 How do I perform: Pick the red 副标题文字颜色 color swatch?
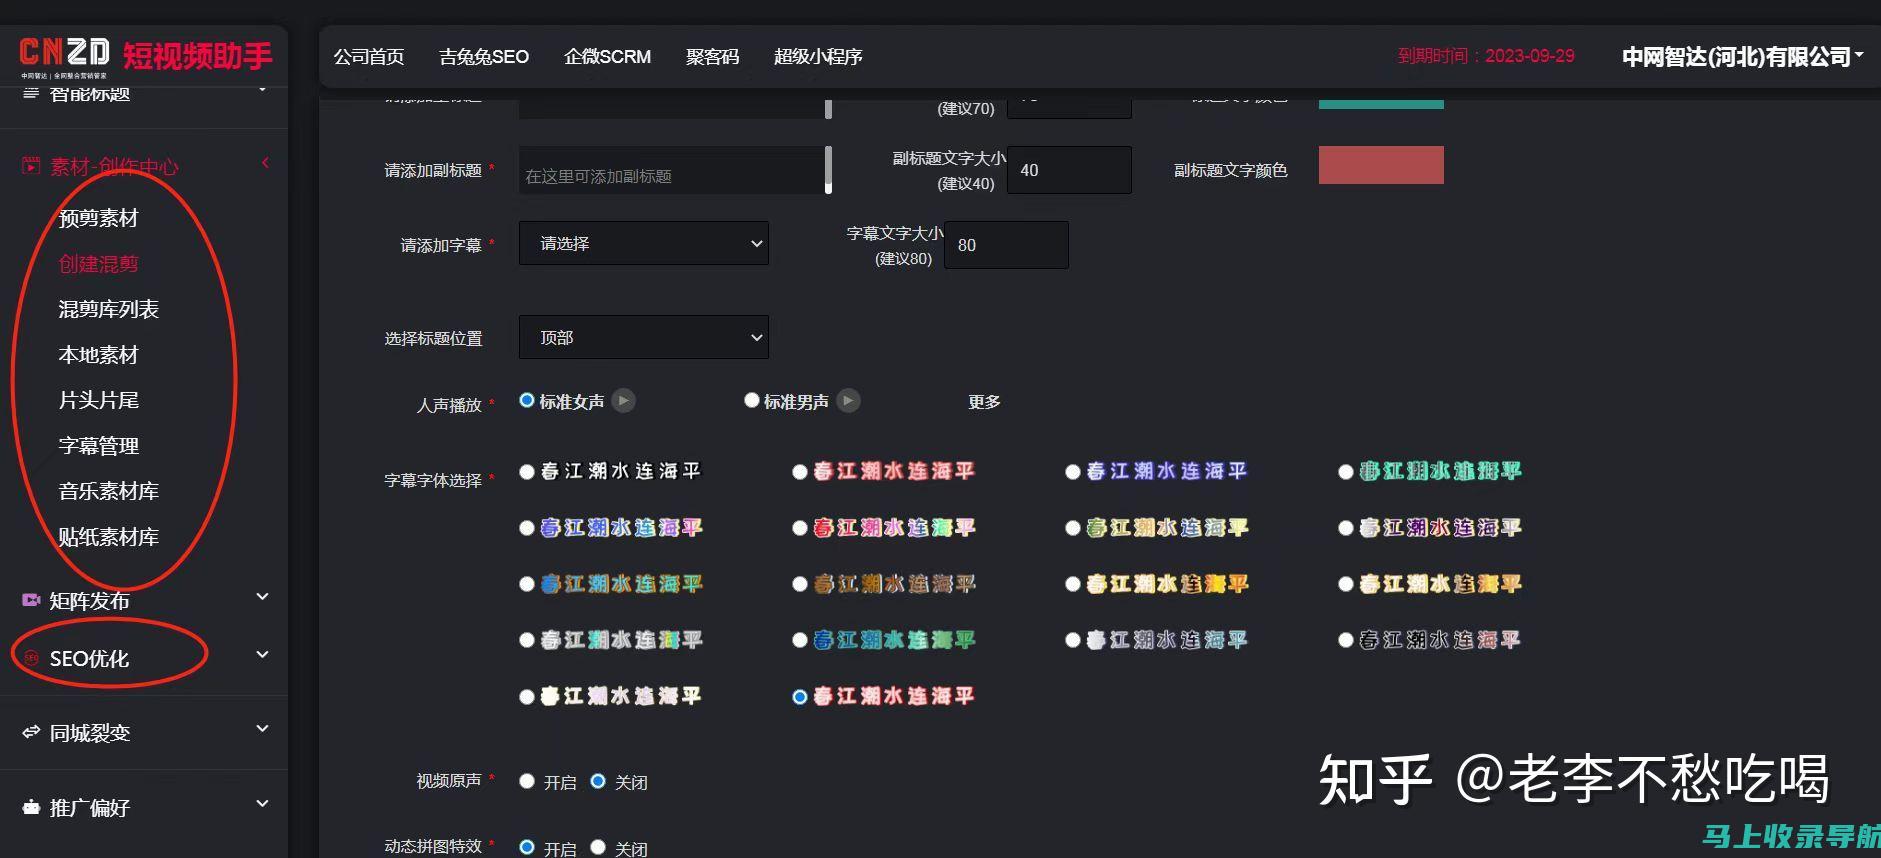[1381, 165]
